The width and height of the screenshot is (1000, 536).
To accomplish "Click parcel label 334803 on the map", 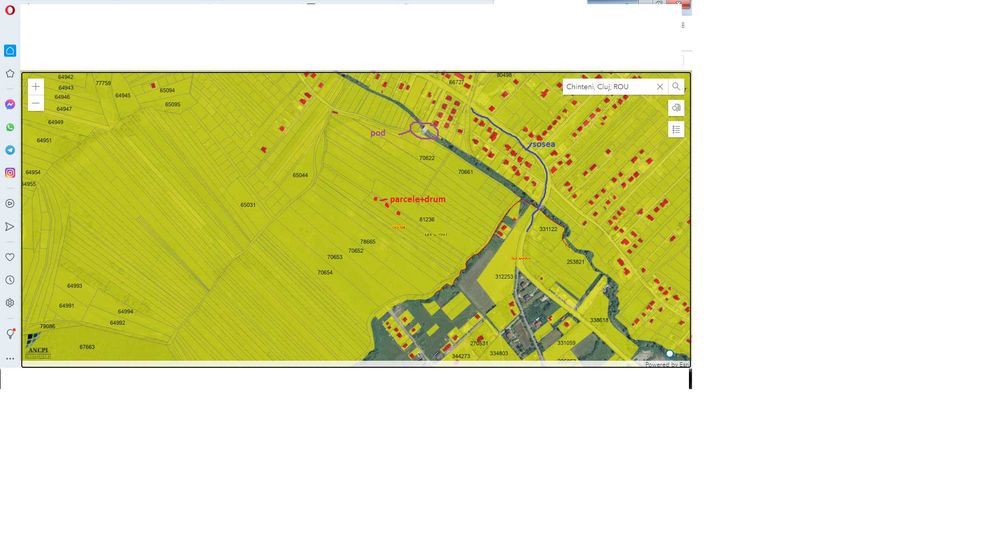I will pyautogui.click(x=499, y=353).
